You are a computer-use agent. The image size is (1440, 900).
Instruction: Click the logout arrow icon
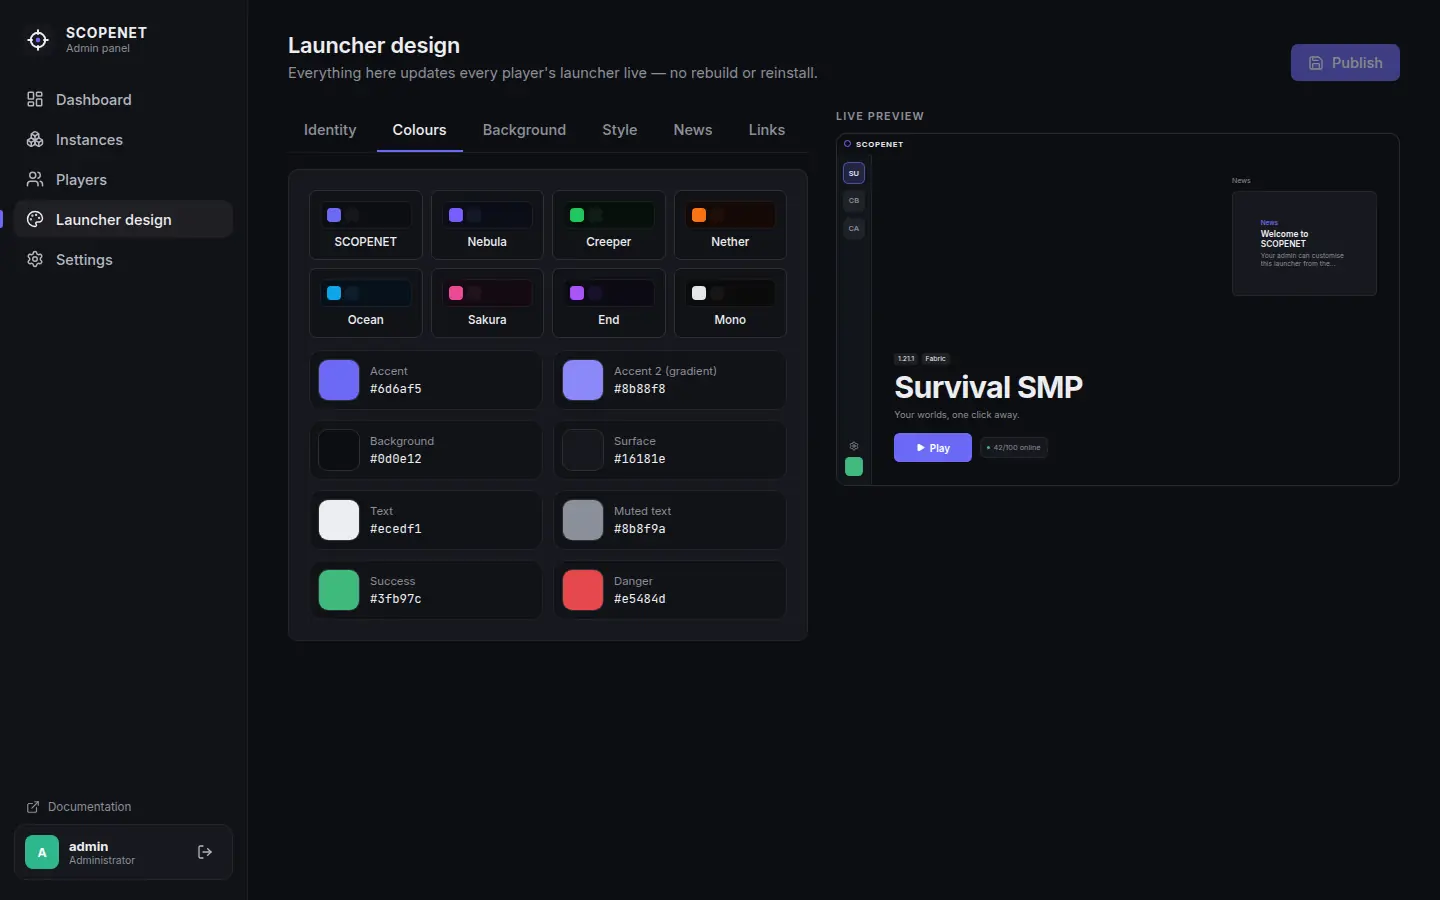[205, 852]
